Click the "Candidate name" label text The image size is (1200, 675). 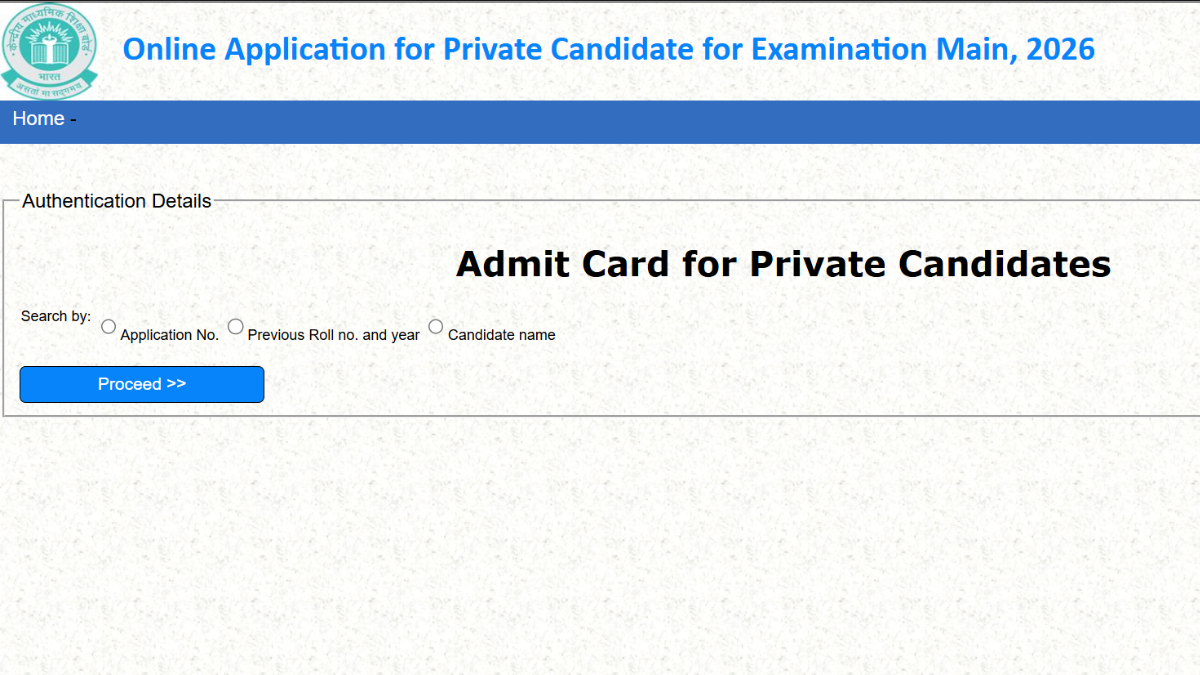pos(501,335)
